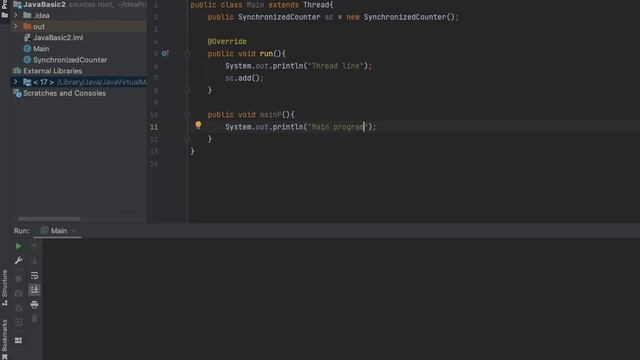Viewport: 640px width, 360px height.
Task: Toggle Soft-Wrap in Run console
Action: [x=35, y=276]
